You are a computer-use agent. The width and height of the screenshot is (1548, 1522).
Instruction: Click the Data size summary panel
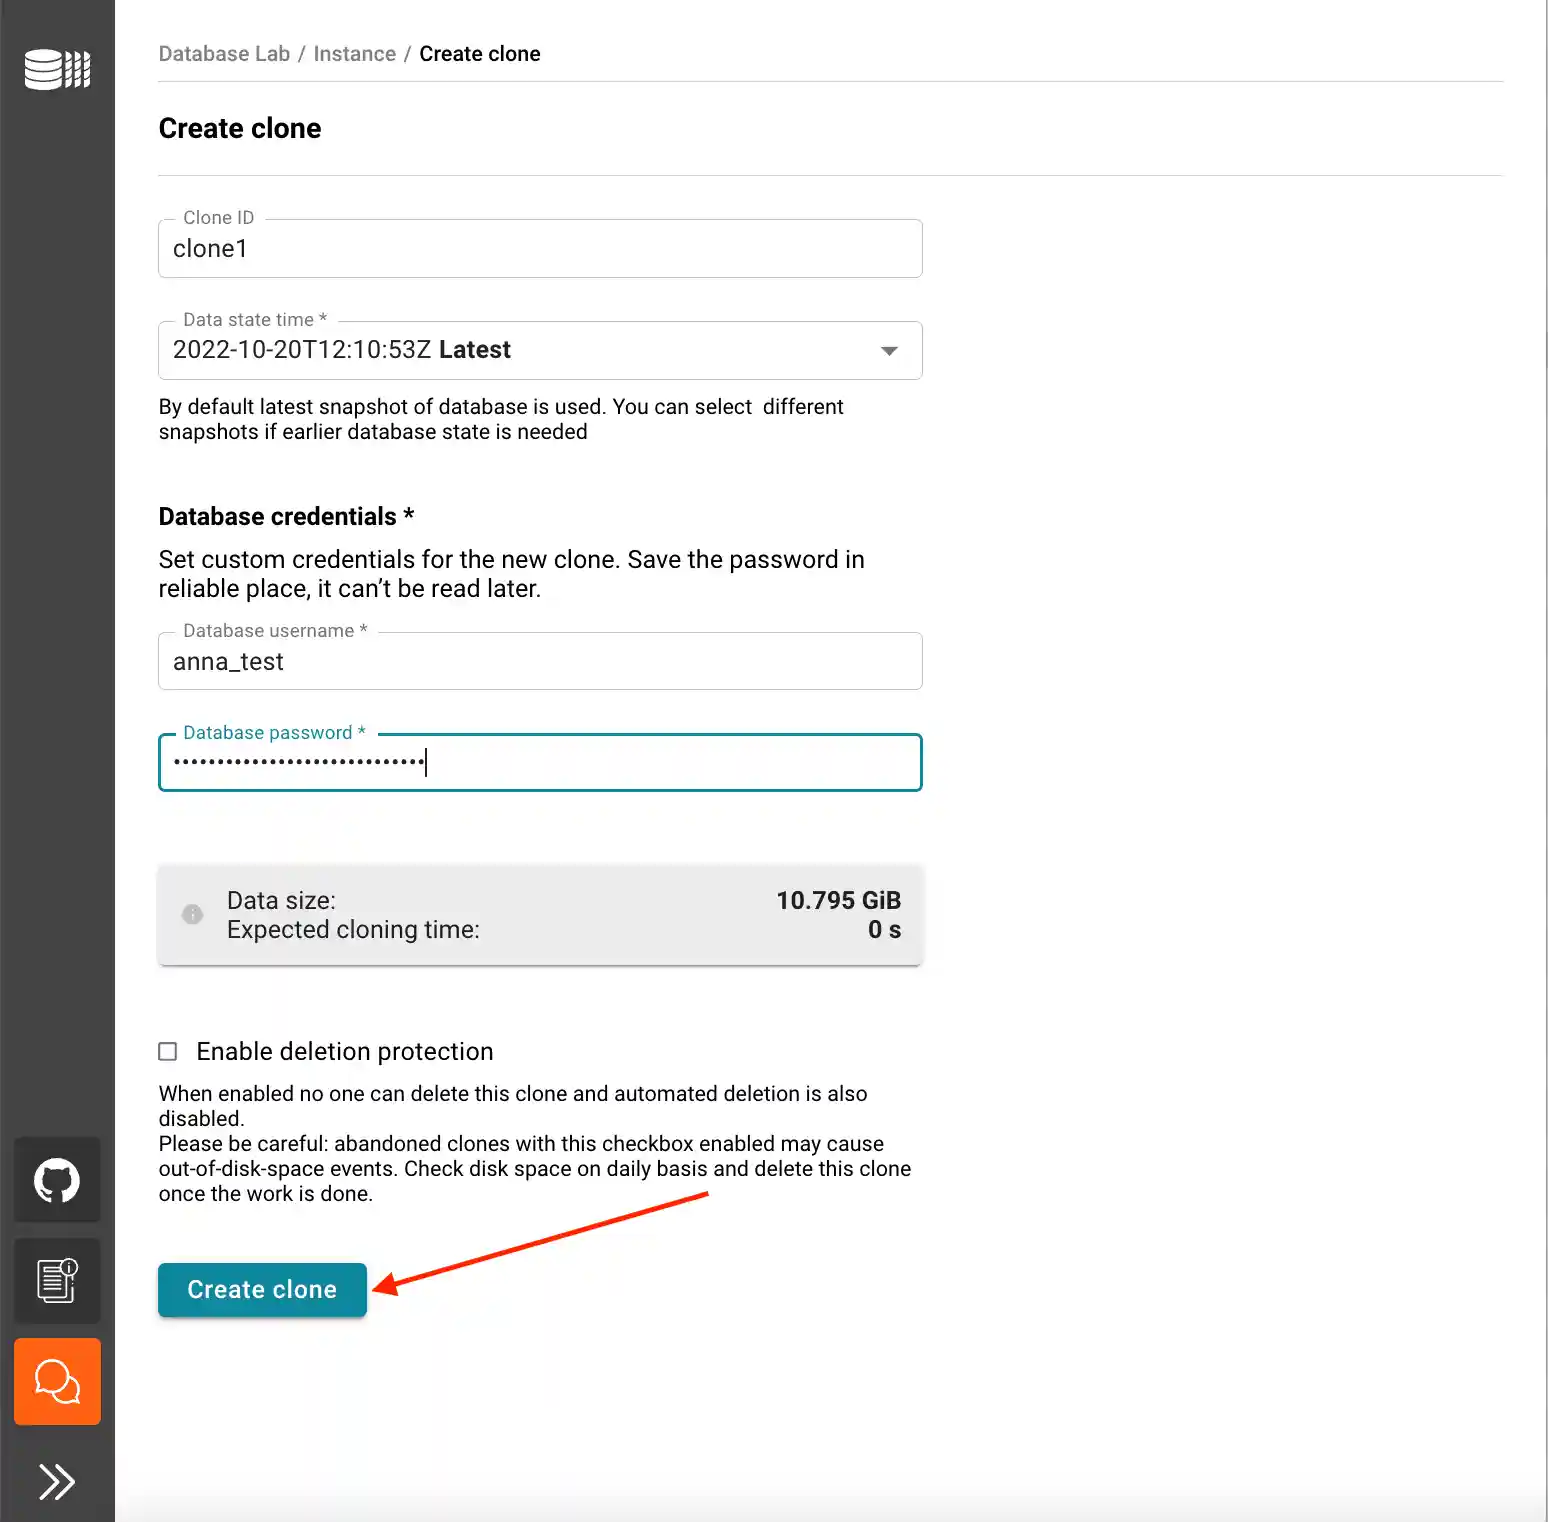click(x=540, y=915)
